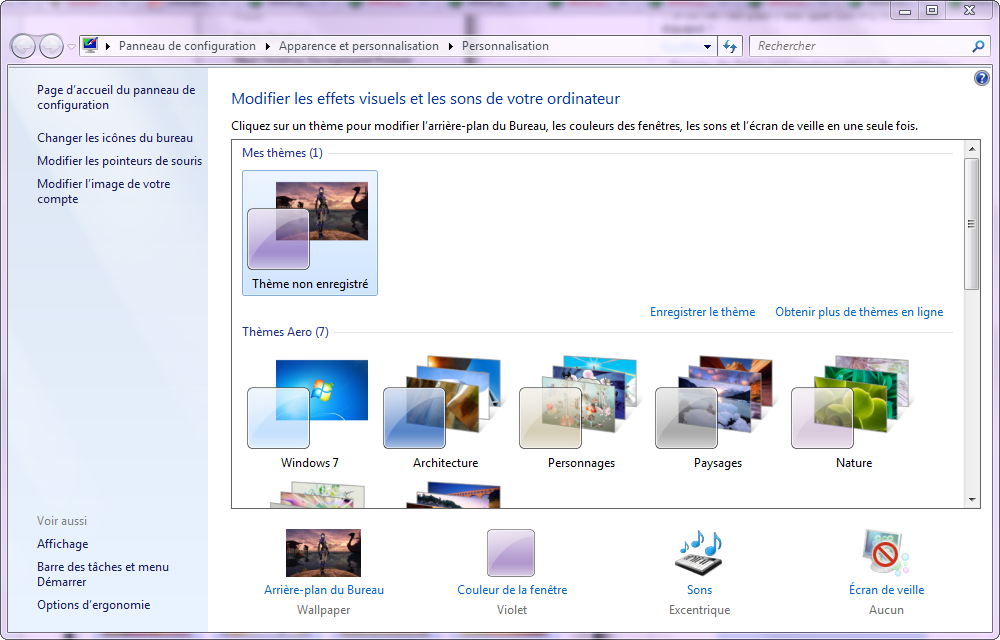Click 'Écran de veille' link
This screenshot has width=1000, height=640.
click(x=886, y=590)
